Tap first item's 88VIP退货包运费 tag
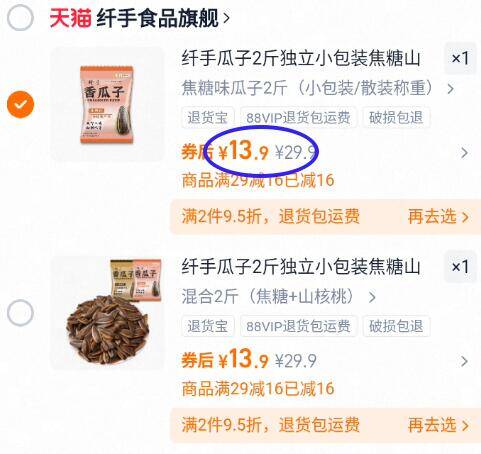 point(298,117)
